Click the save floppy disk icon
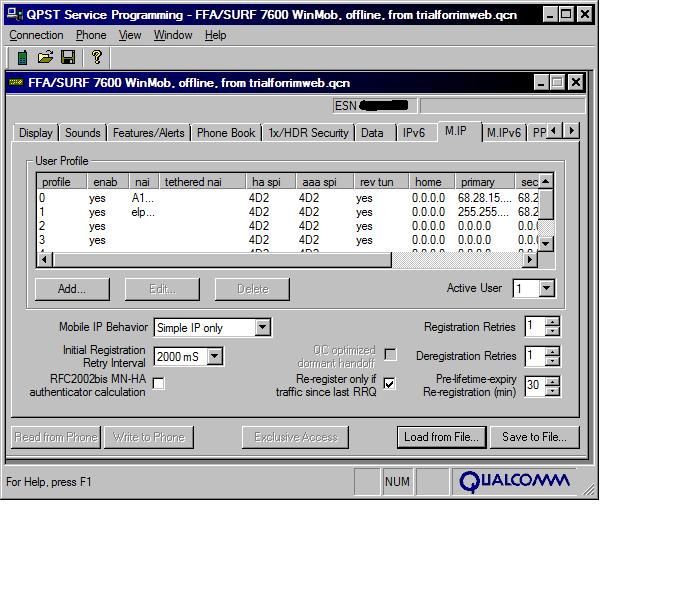Screen dimensions: 699x596 68,58
